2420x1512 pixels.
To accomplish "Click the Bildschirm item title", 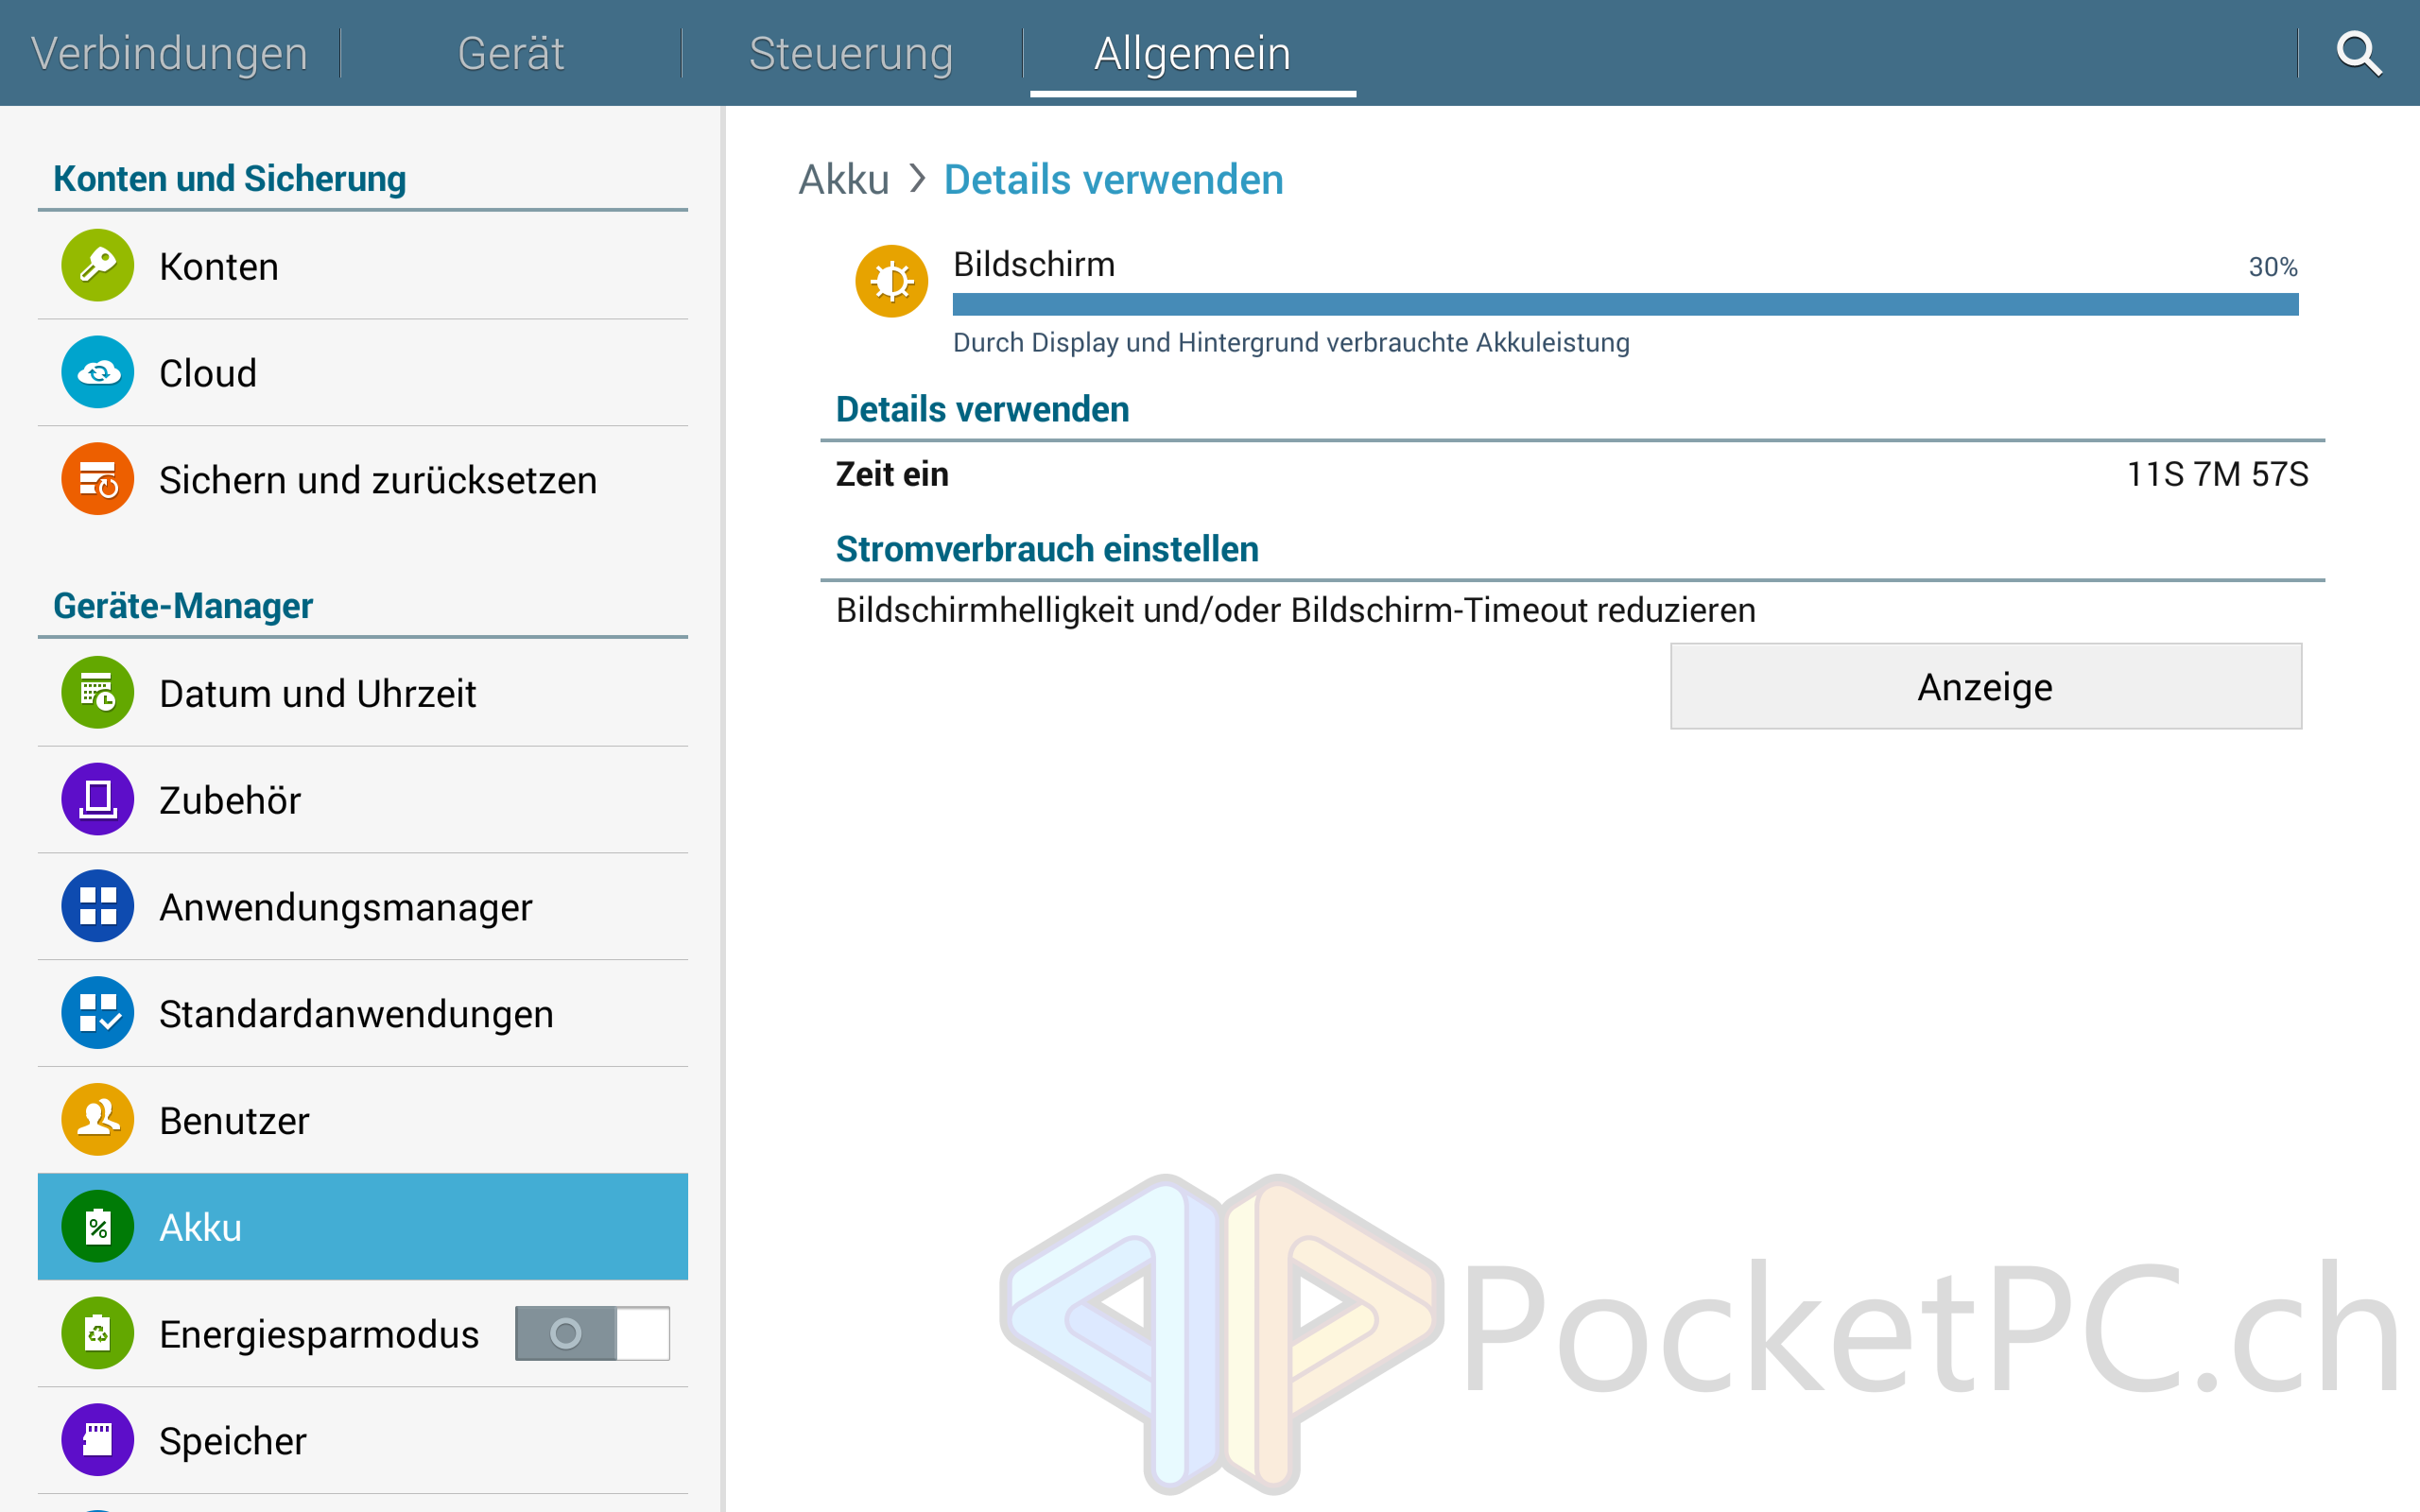I will (1034, 264).
